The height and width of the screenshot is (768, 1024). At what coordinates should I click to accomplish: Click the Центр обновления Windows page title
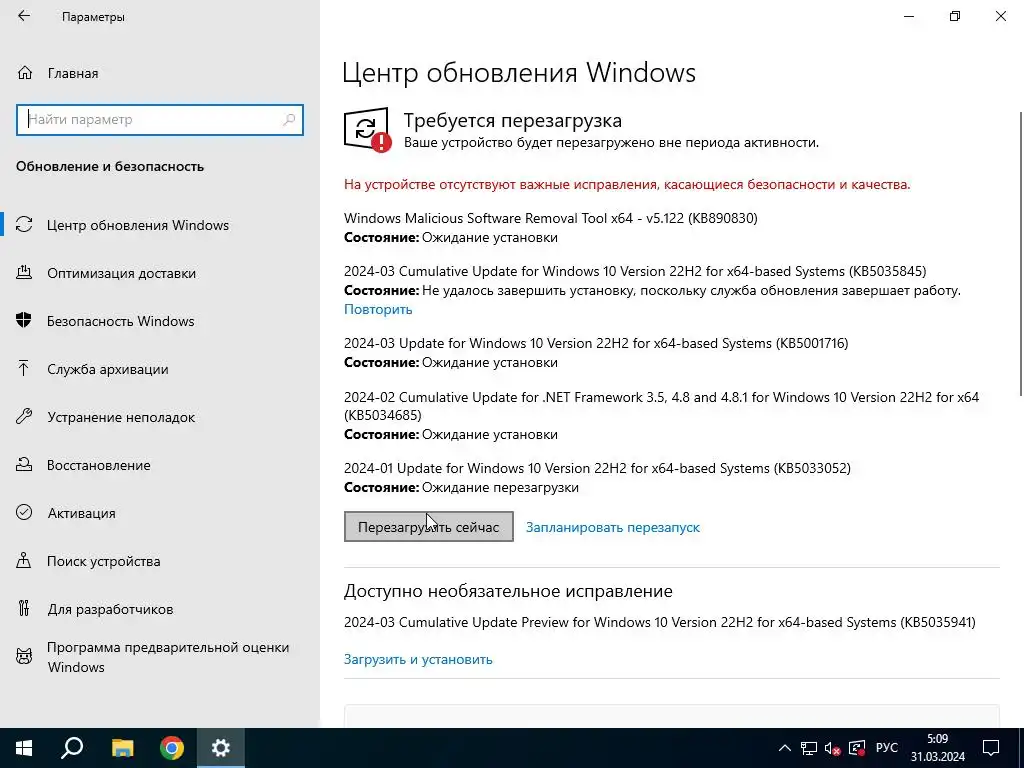pyautogui.click(x=519, y=72)
